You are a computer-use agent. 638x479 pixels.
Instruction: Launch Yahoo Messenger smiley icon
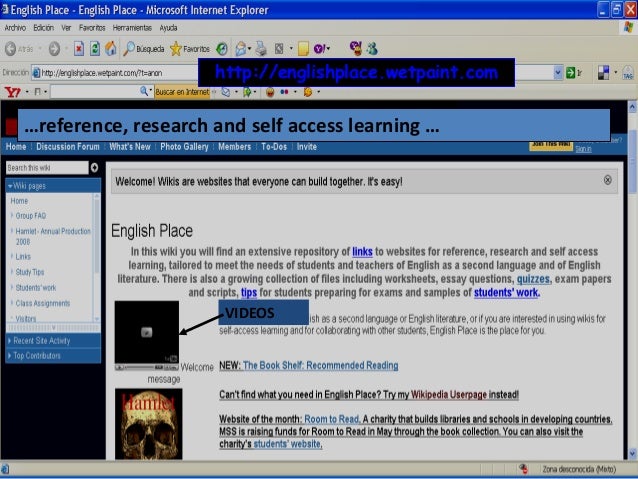(356, 48)
